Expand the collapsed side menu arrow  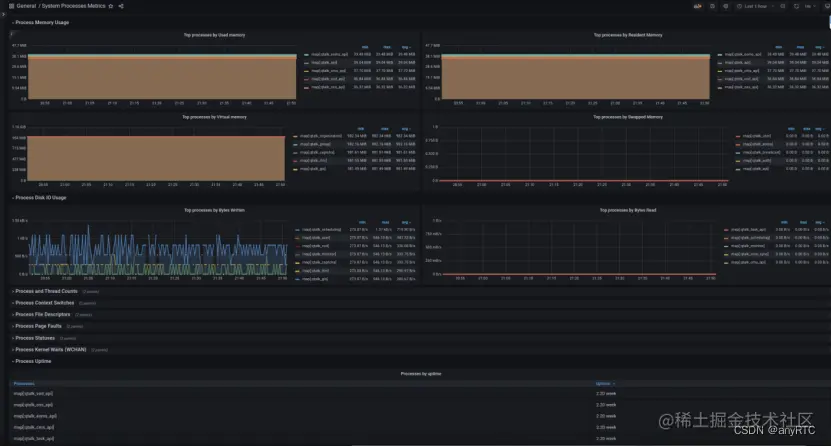click(3, 14)
